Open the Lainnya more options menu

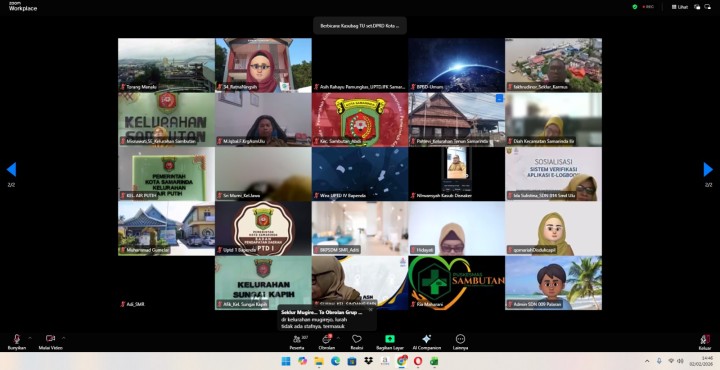(x=460, y=342)
